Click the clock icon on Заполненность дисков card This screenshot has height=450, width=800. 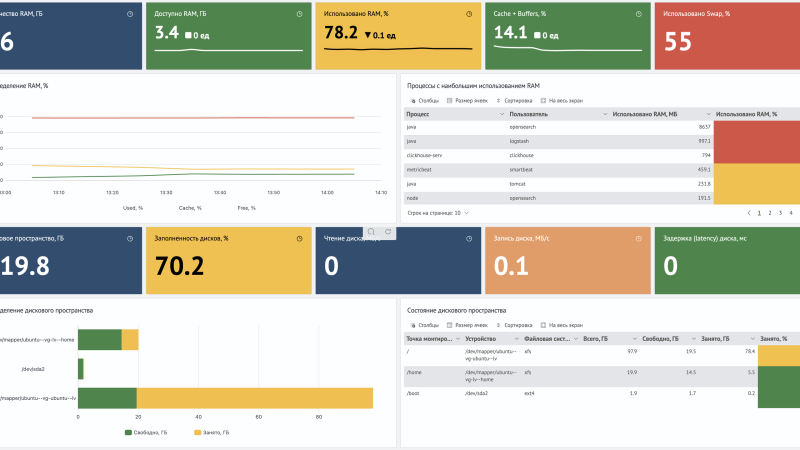[x=299, y=239]
